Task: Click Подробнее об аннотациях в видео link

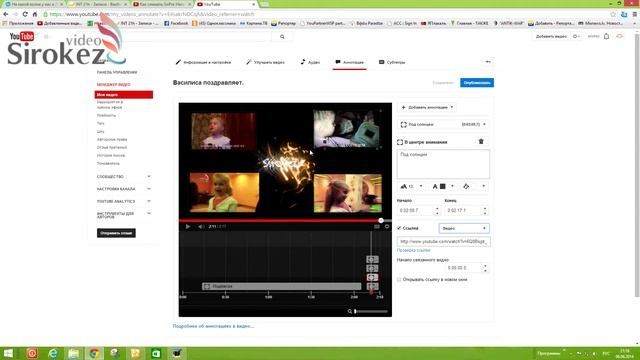Action: pyautogui.click(x=213, y=326)
